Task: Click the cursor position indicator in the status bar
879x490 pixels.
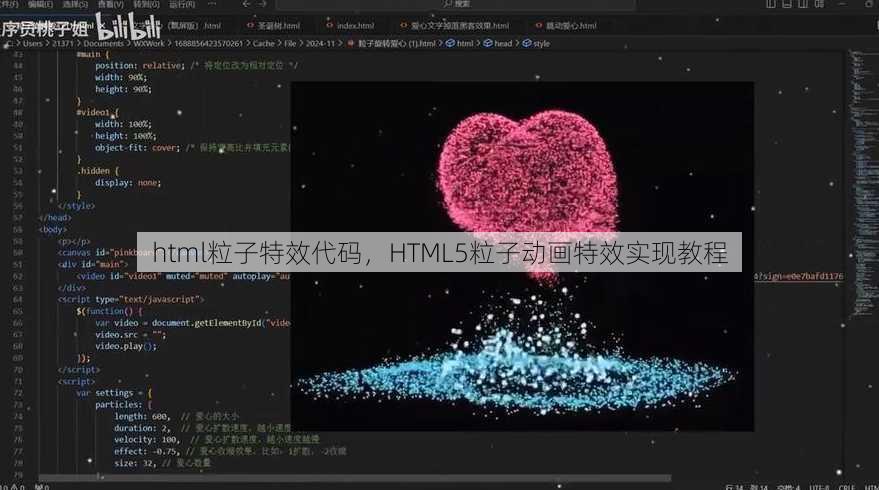Action: point(748,487)
